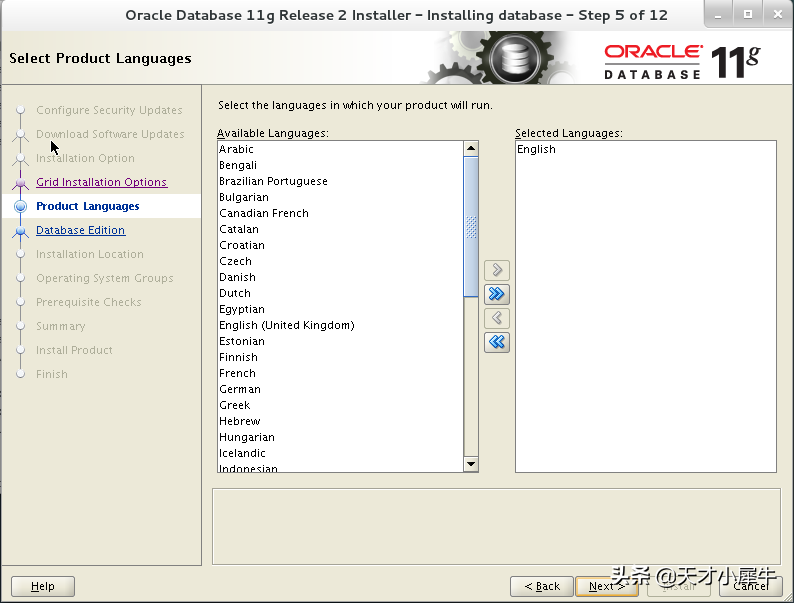Proceed with the Next button

(607, 586)
